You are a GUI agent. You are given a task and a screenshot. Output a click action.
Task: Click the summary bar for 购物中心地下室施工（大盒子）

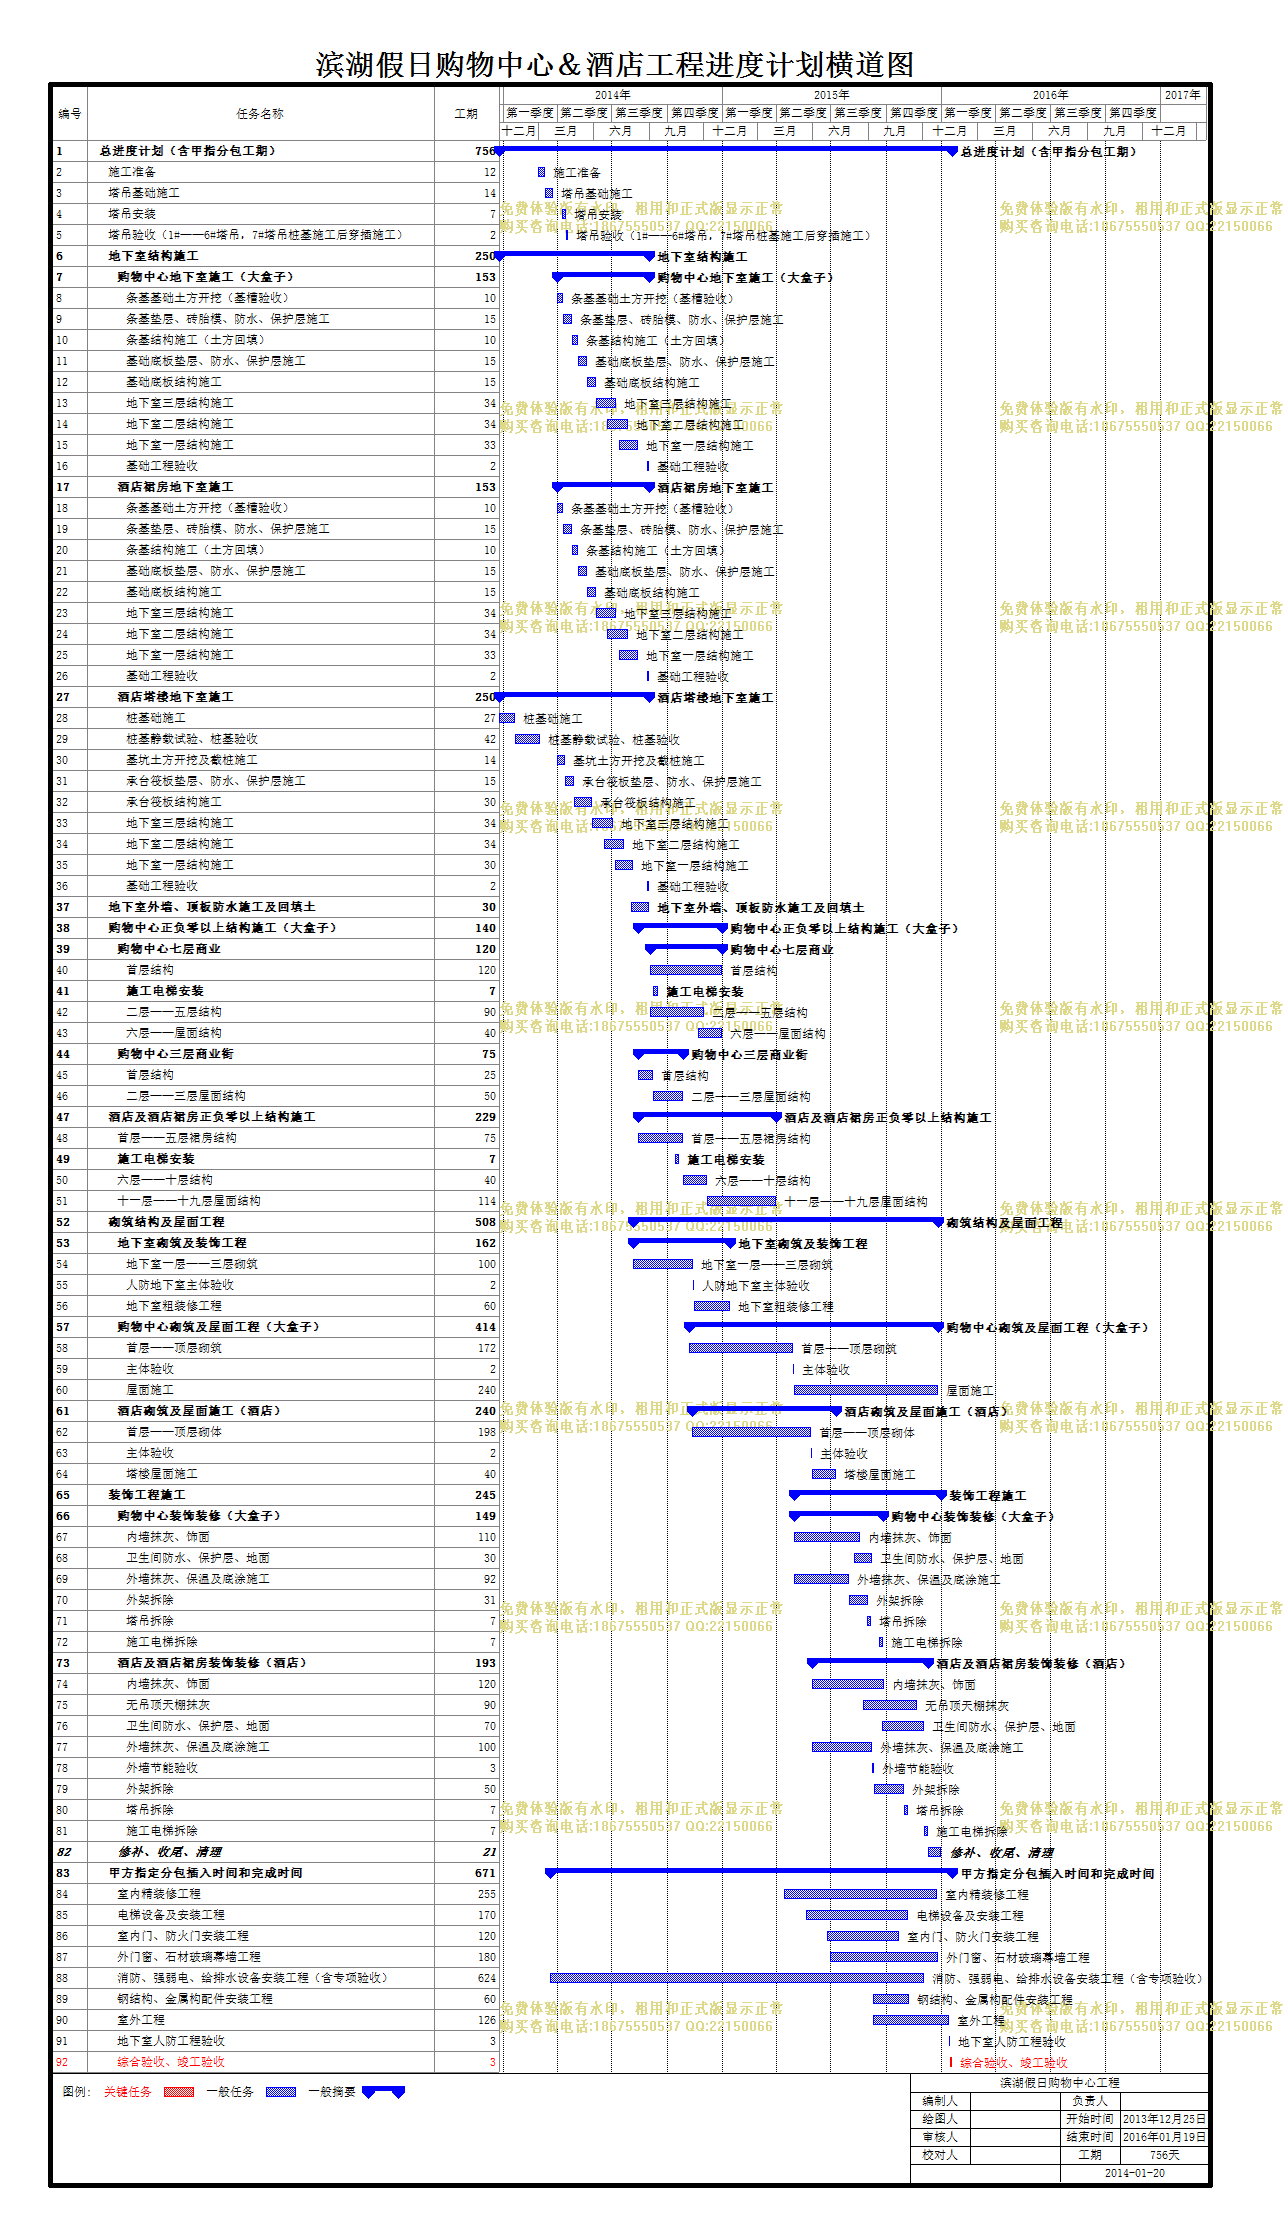pyautogui.click(x=604, y=276)
